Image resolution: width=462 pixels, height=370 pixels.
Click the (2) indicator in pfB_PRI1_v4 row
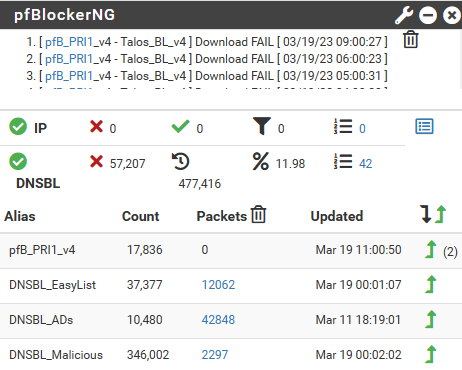[x=450, y=252]
